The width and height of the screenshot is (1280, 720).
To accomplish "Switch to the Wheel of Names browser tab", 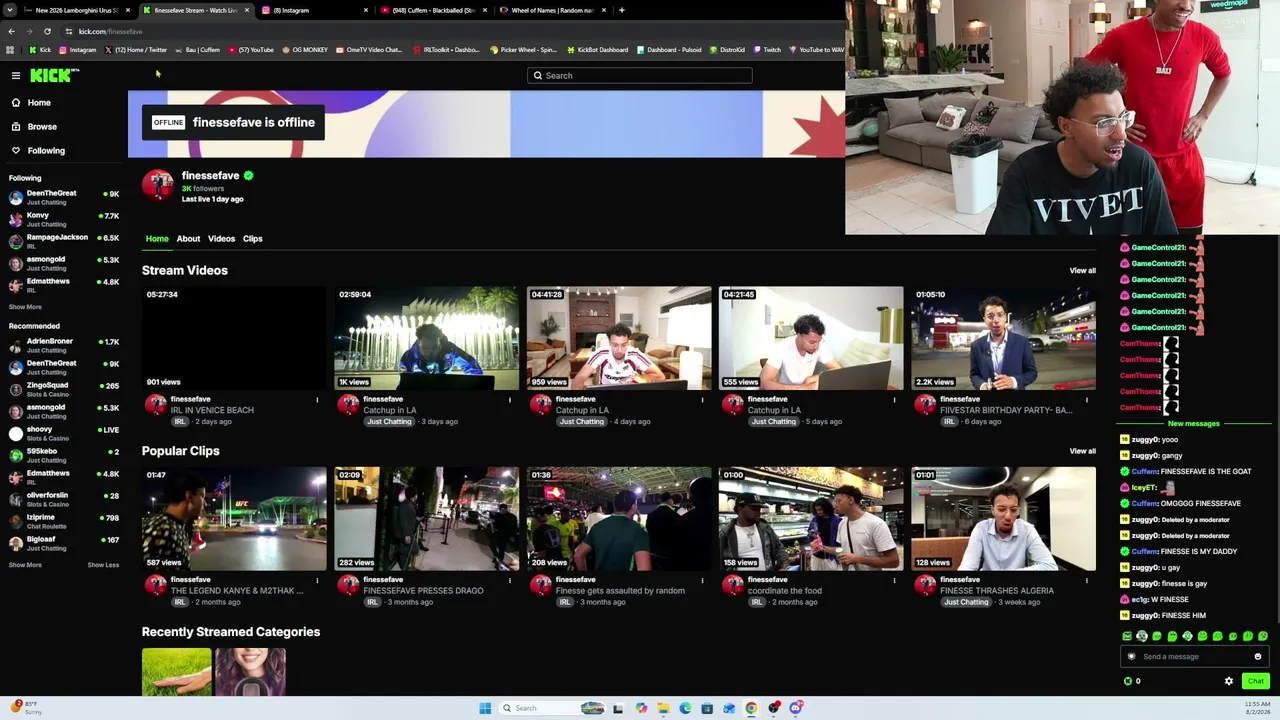I will coord(552,10).
